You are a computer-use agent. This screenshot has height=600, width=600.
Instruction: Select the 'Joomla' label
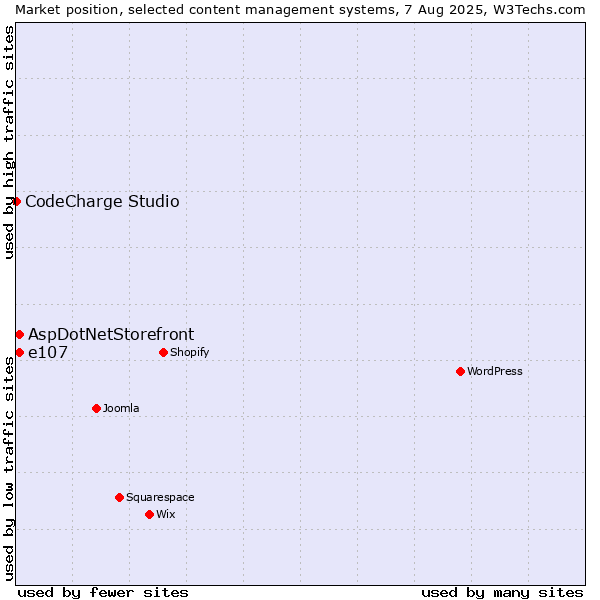[x=121, y=408]
